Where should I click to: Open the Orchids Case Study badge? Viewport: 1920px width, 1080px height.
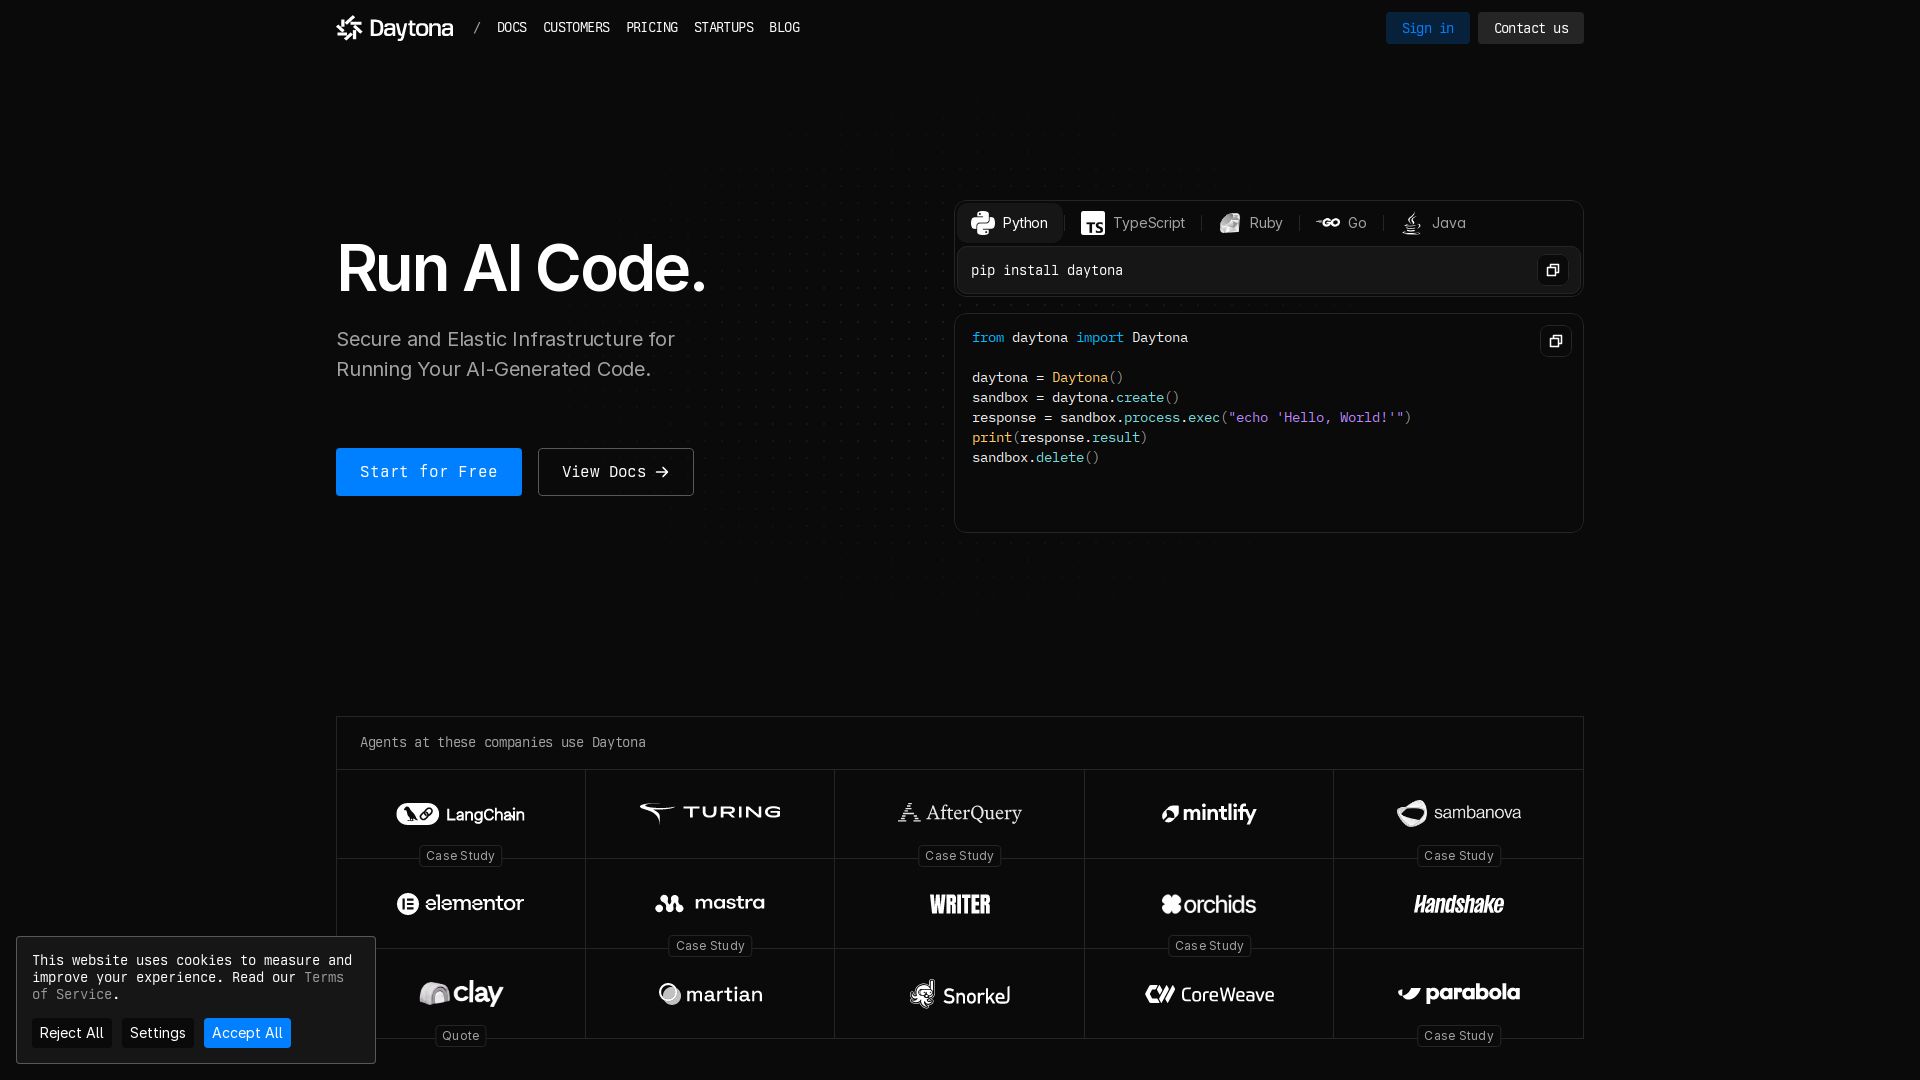coord(1208,946)
